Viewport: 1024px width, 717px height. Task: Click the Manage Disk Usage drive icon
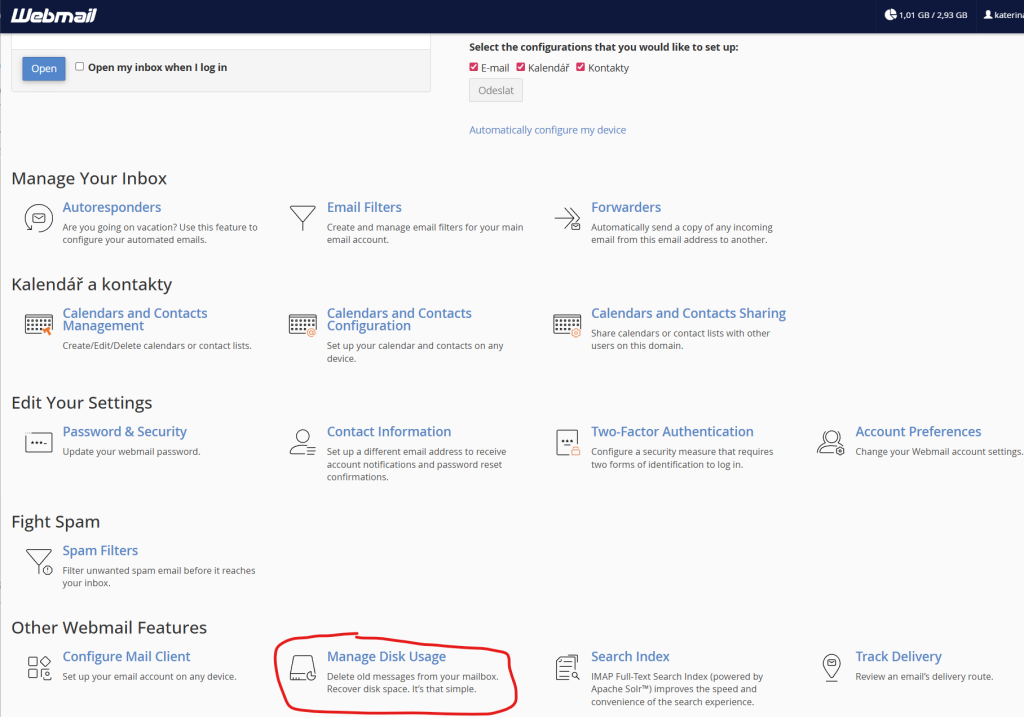(x=303, y=667)
